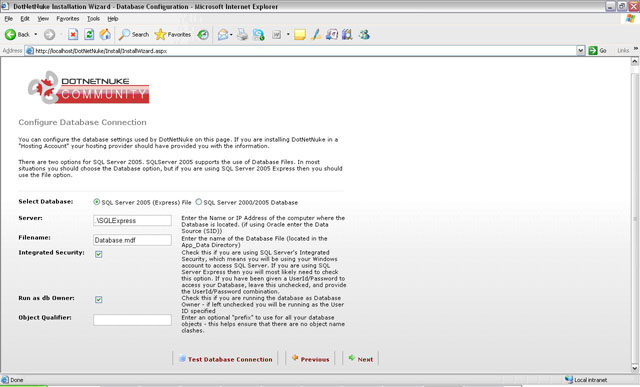Image resolution: width=640 pixels, height=387 pixels.
Task: Open the Edit menu
Action: coord(25,19)
